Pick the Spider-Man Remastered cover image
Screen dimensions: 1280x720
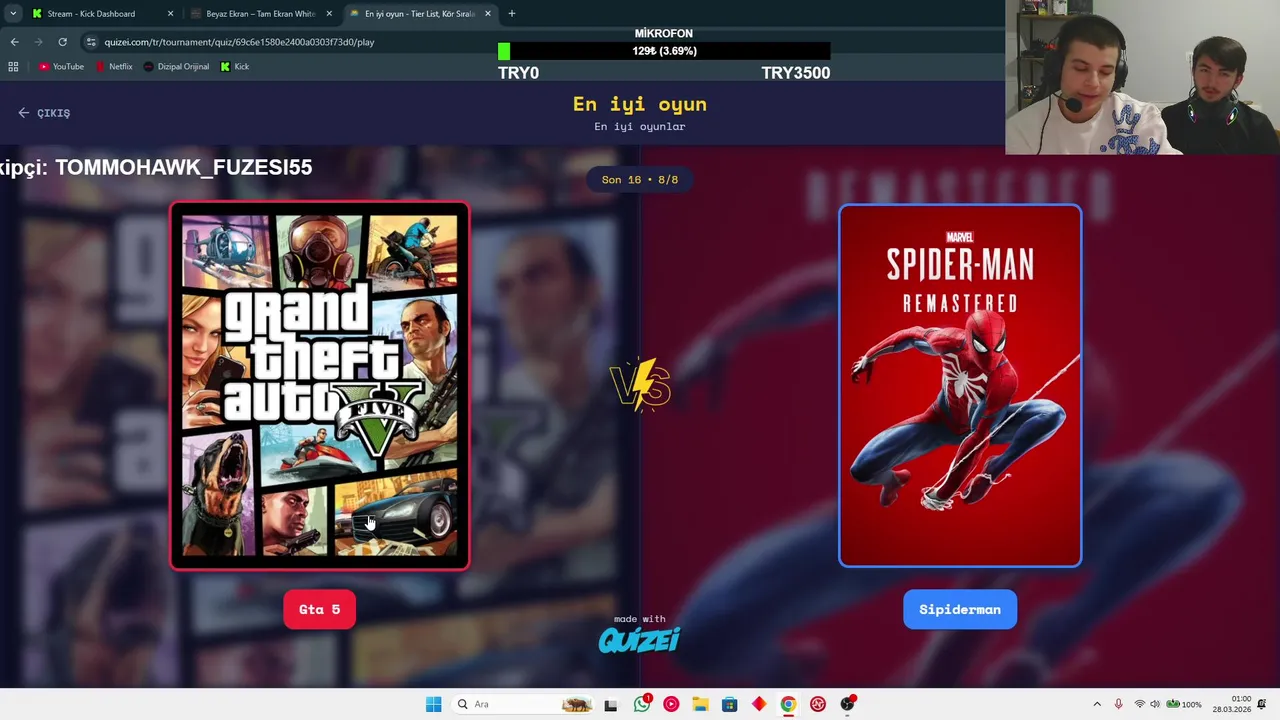pos(960,386)
